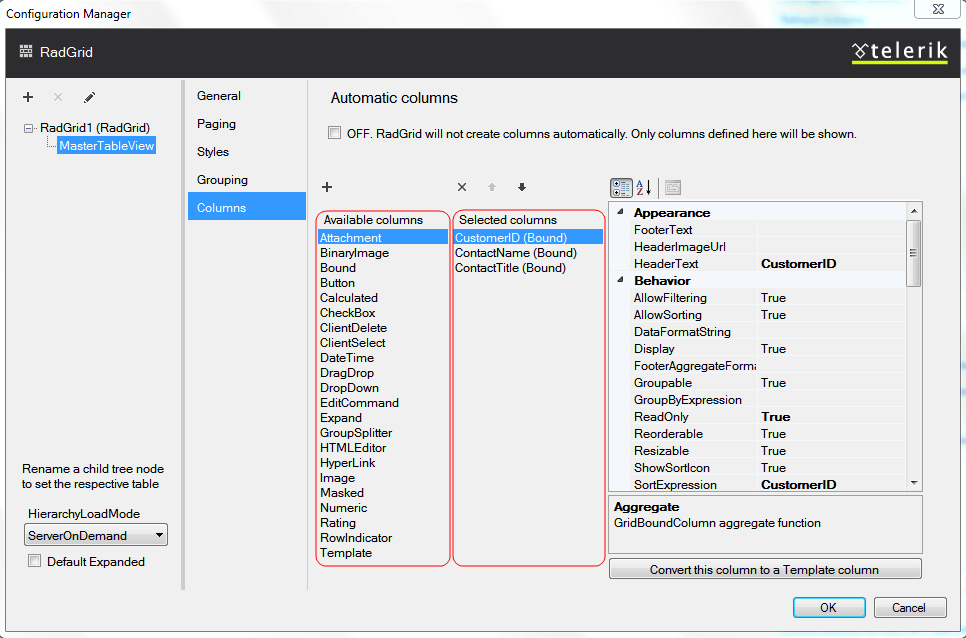Click the Telerik logo
Screen dimensions: 966x638
pos(898,51)
